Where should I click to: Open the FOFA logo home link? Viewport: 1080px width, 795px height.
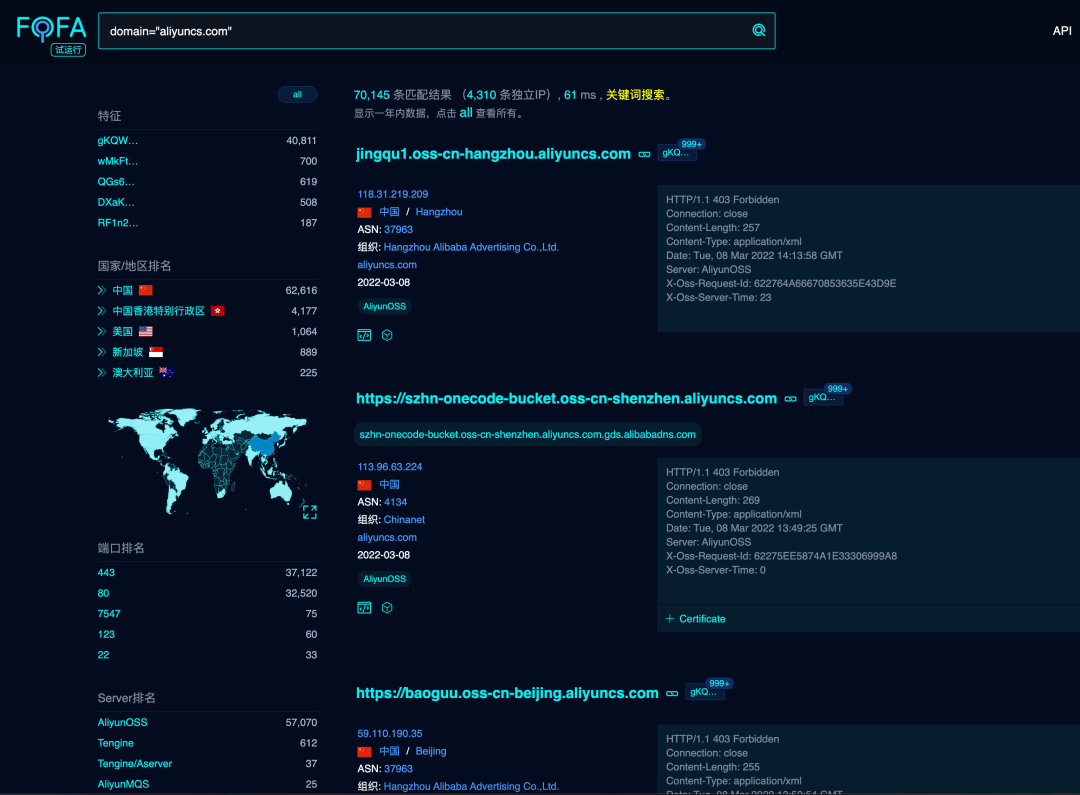52,34
